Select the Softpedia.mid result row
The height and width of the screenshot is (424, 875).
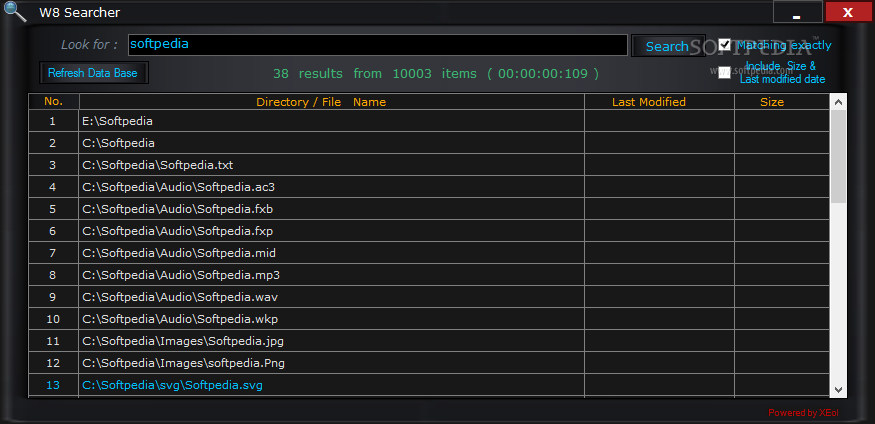pyautogui.click(x=331, y=253)
